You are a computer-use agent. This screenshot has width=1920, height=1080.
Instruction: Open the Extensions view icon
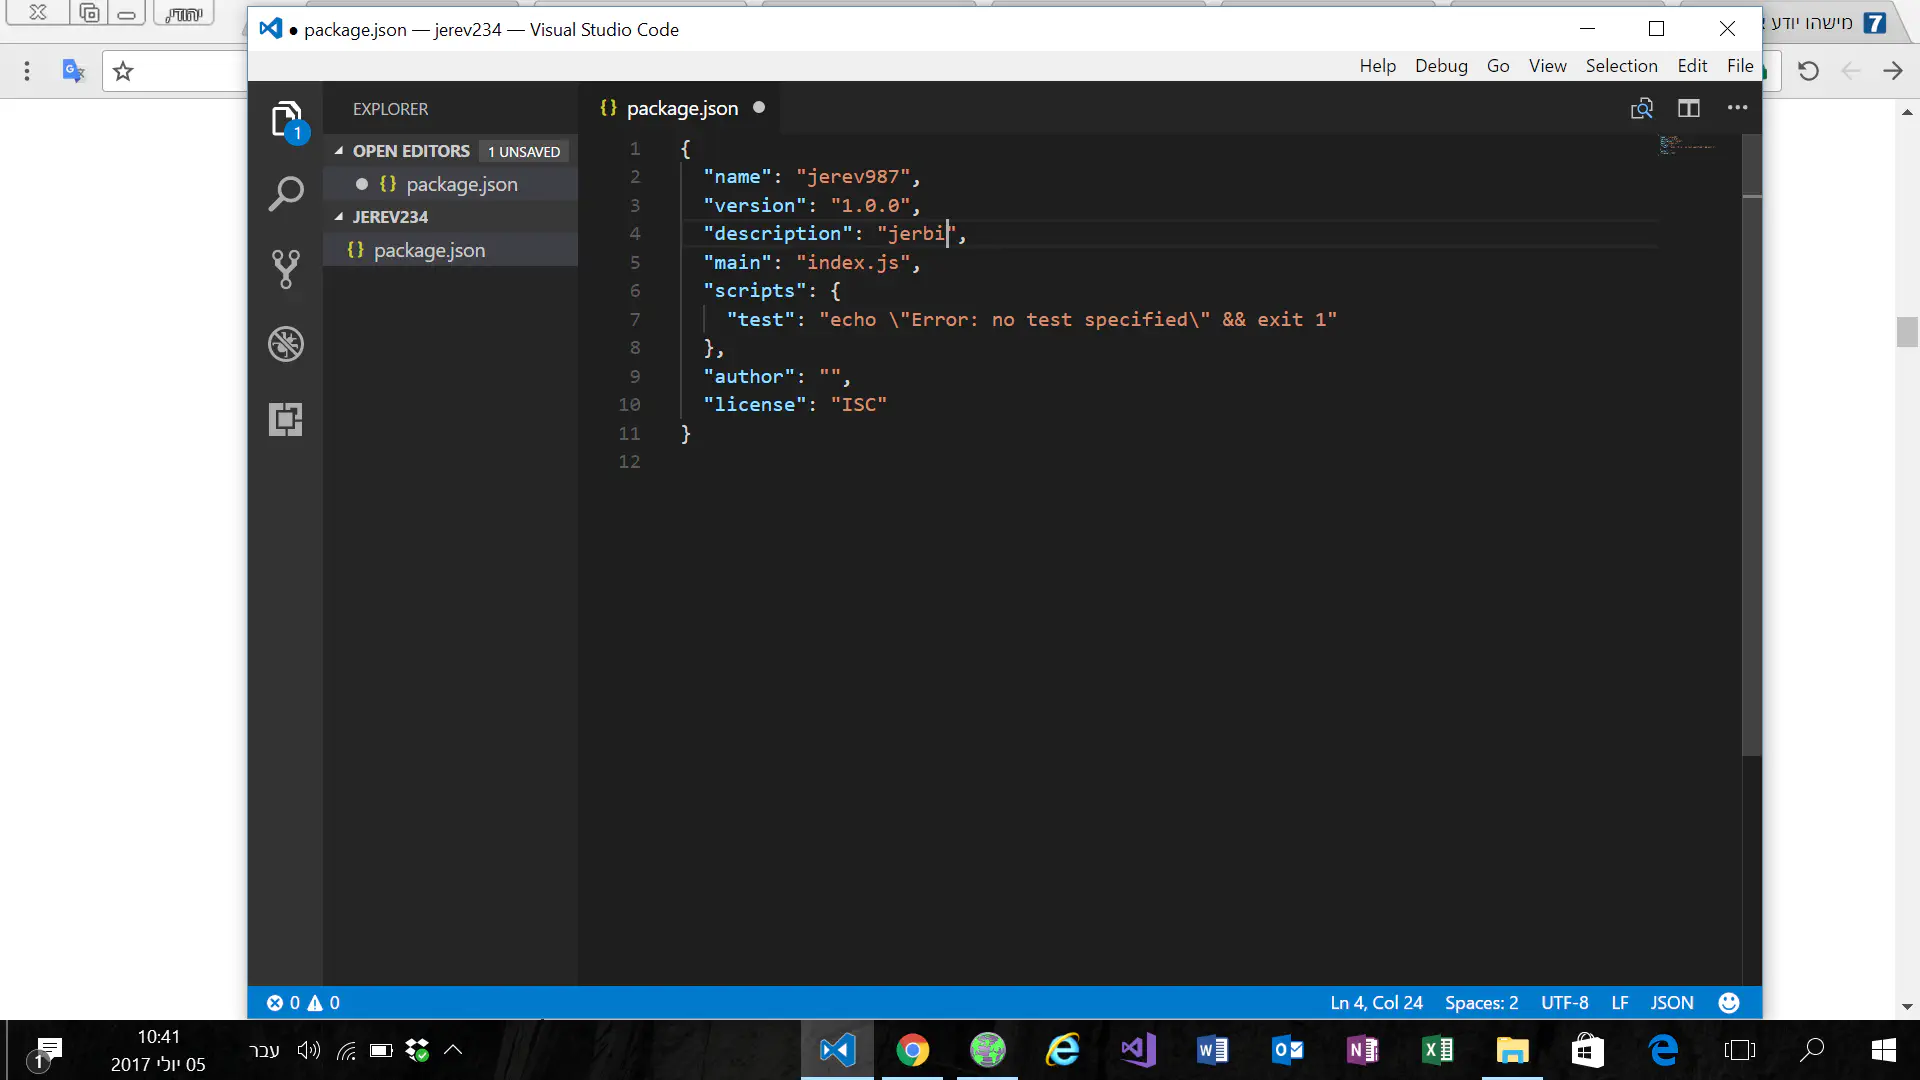coord(286,419)
